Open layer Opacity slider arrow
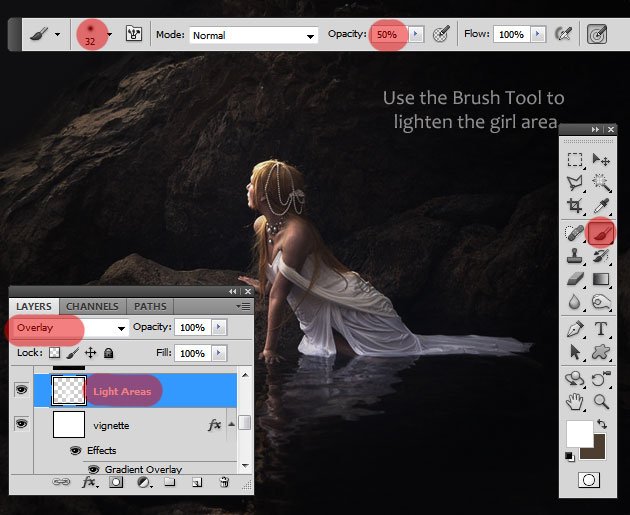Viewport: 630px width, 515px height. 219,327
